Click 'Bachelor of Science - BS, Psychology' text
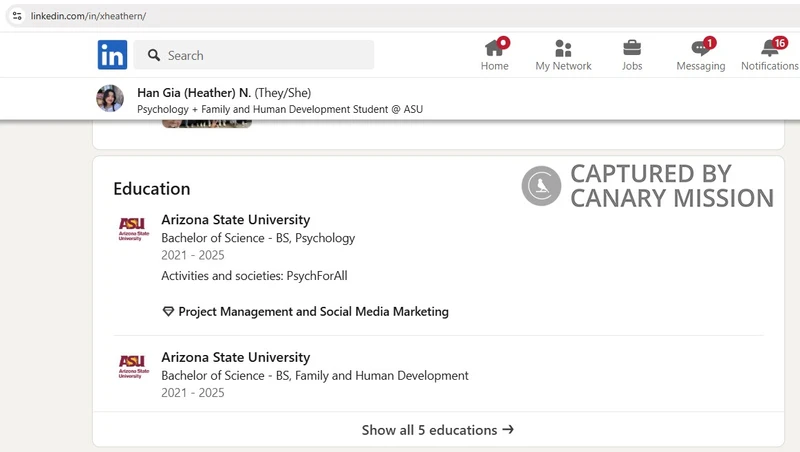 tap(258, 238)
